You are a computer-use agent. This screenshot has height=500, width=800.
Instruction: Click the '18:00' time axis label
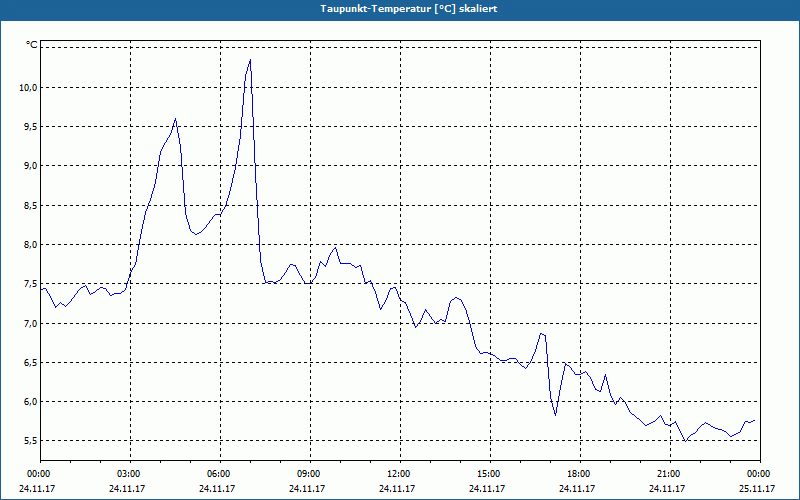click(580, 474)
